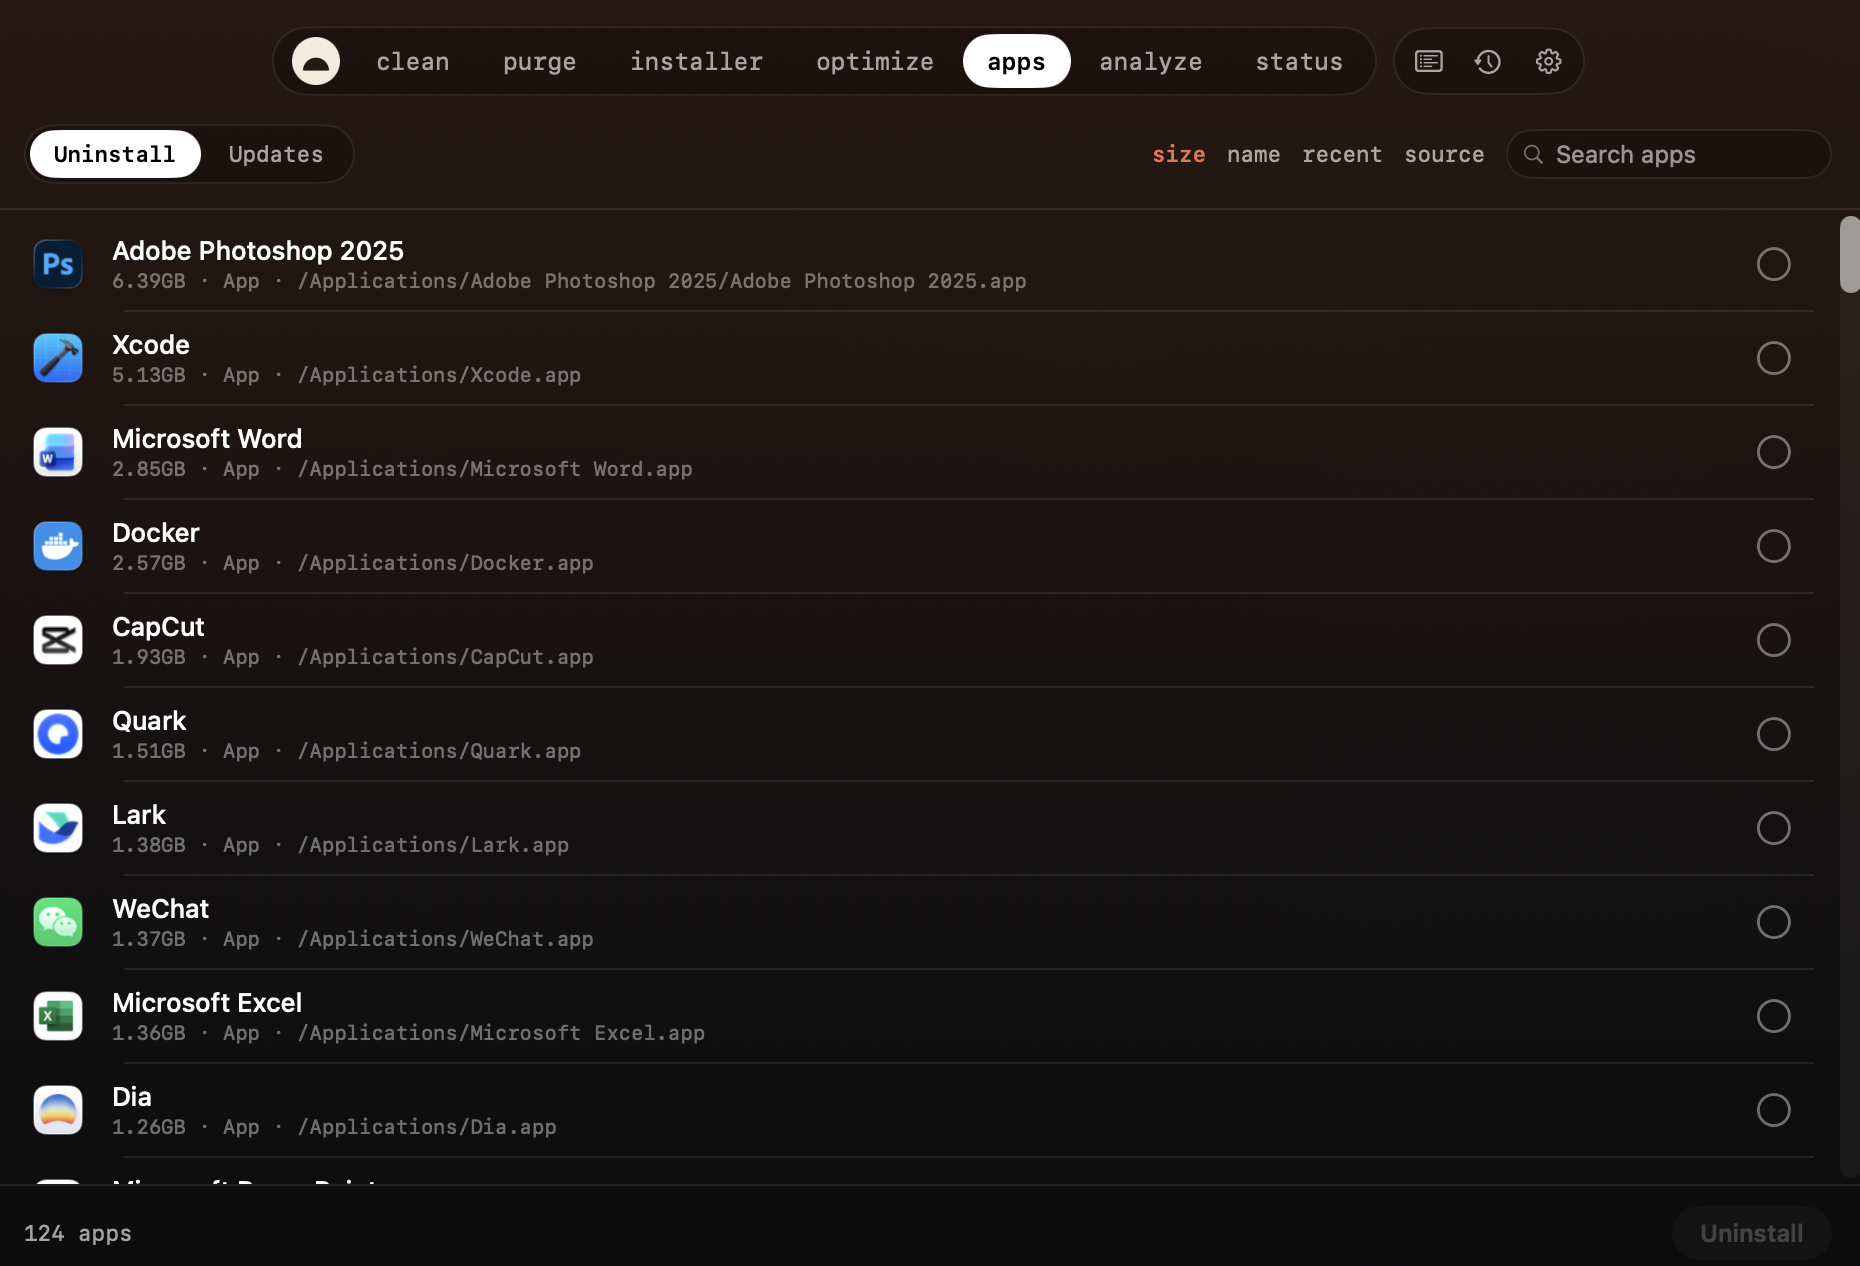Switch to the purge tab

tap(540, 61)
